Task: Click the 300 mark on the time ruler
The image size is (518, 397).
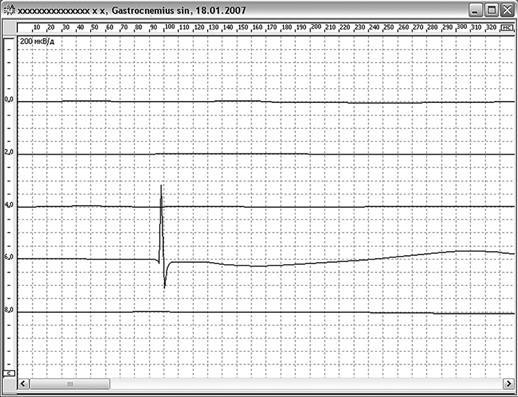Action: pyautogui.click(x=462, y=27)
